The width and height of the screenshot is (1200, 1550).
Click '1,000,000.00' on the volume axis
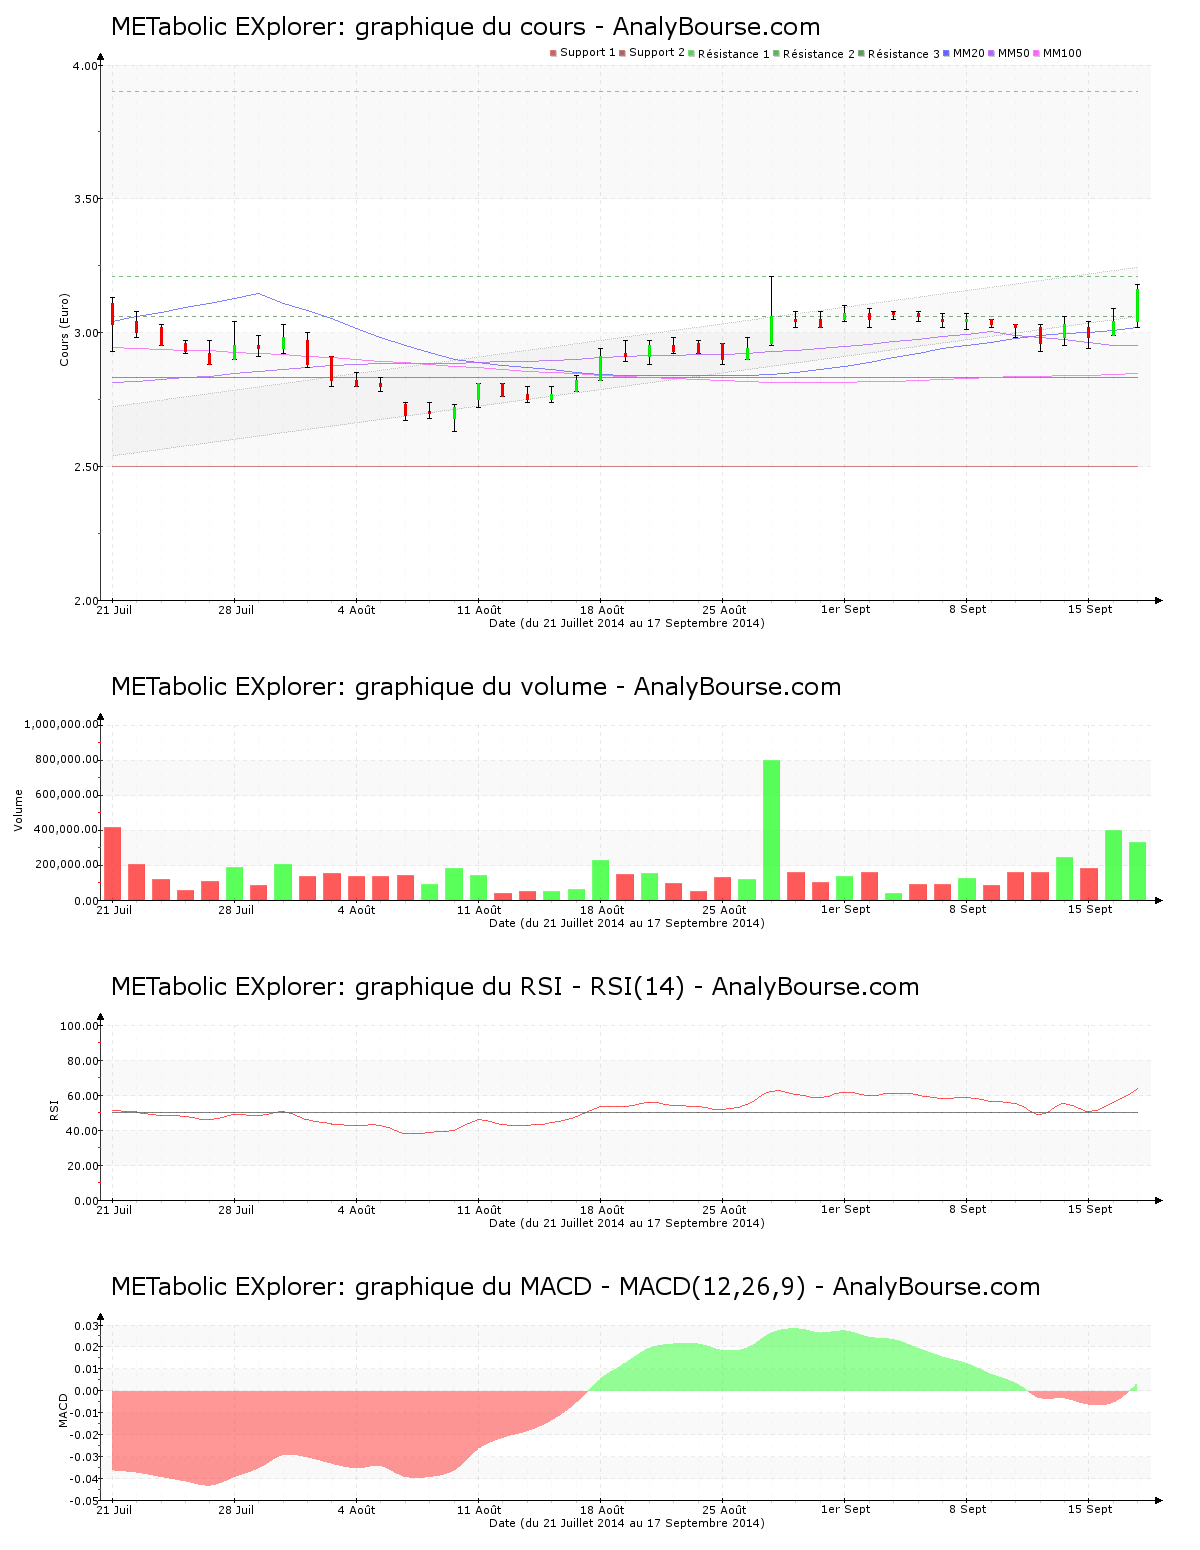coord(62,724)
